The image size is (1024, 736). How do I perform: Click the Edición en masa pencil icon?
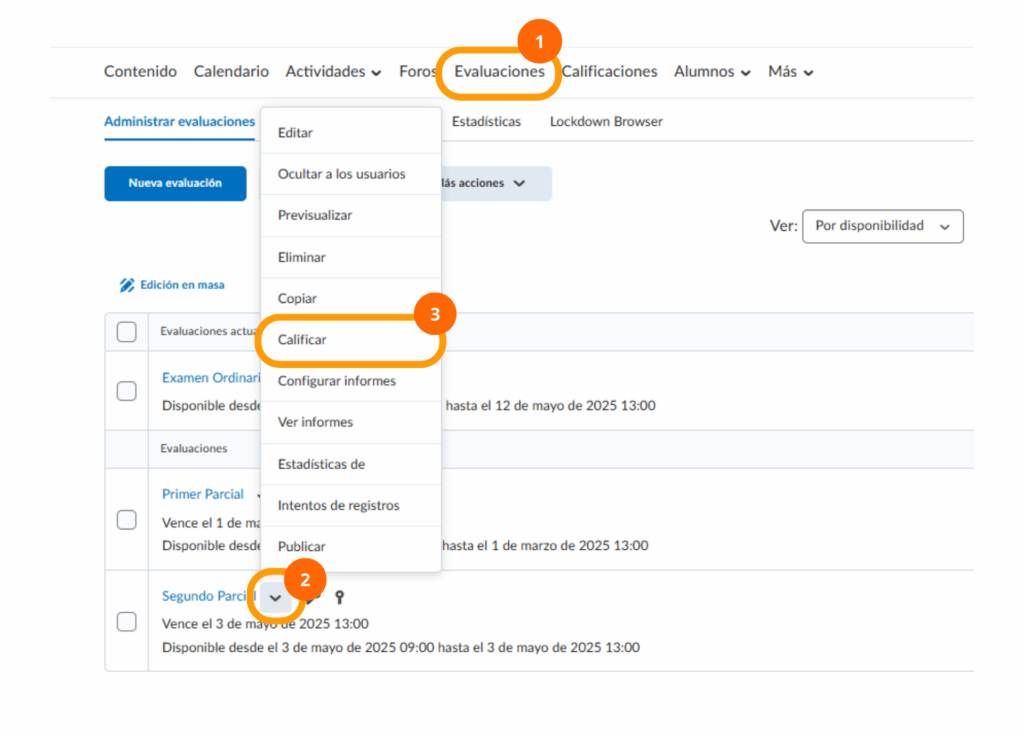(x=127, y=285)
